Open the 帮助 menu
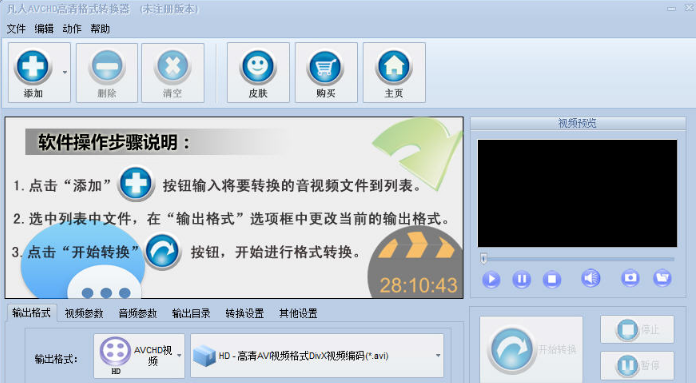 [x=100, y=29]
